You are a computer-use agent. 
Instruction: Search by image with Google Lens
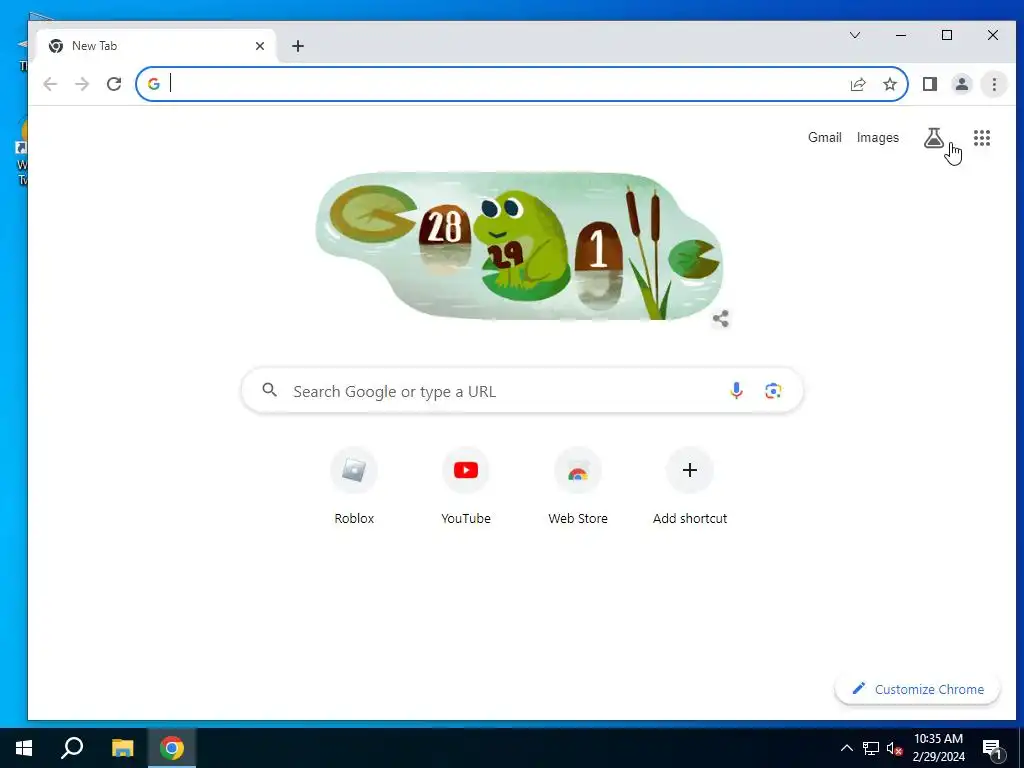pos(773,391)
